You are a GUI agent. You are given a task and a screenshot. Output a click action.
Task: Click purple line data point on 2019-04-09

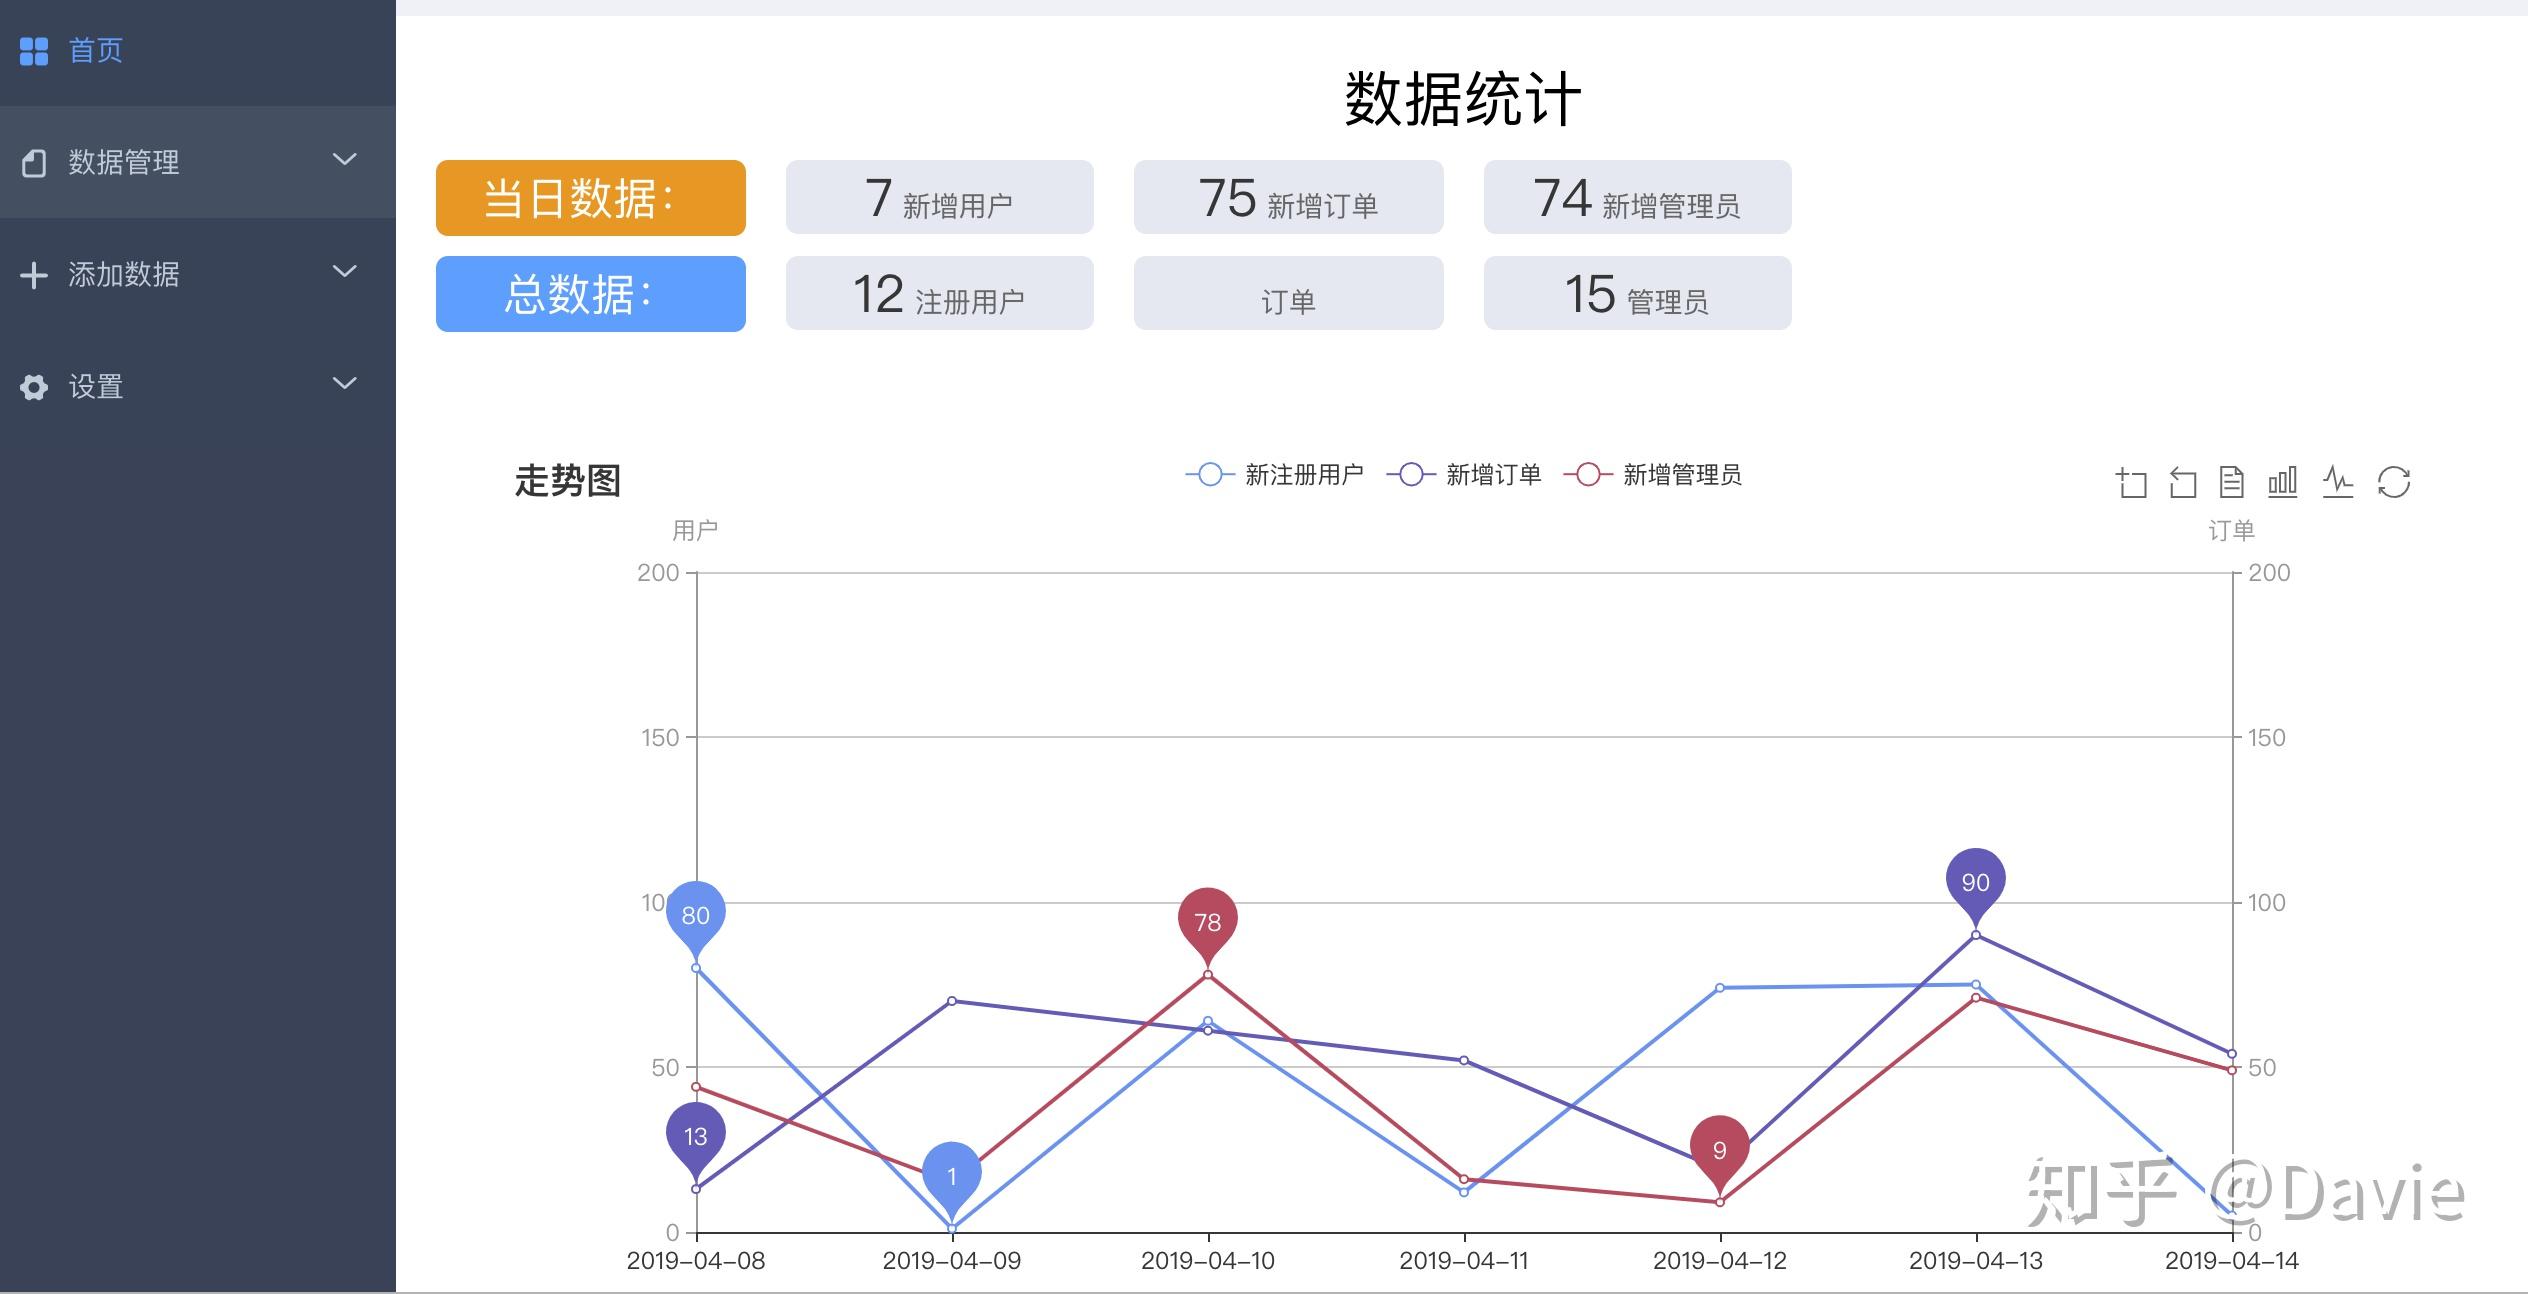tap(952, 1001)
